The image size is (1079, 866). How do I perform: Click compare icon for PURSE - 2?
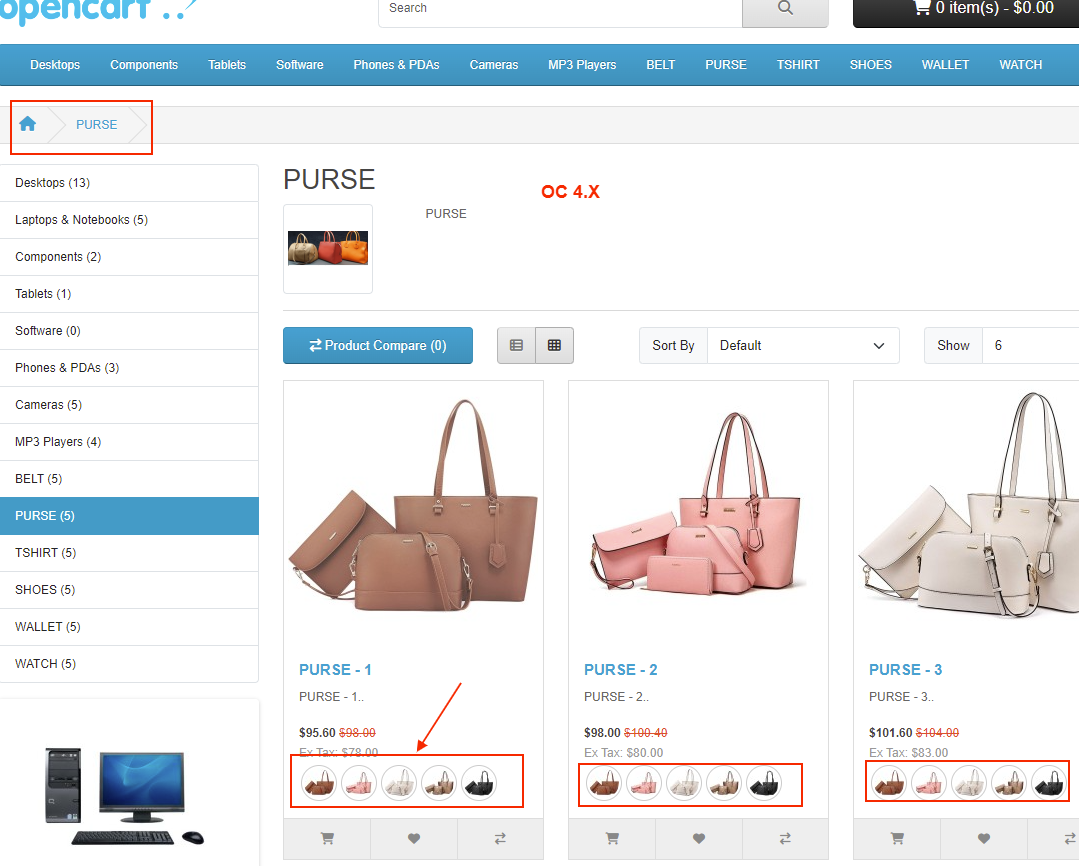[x=785, y=838]
